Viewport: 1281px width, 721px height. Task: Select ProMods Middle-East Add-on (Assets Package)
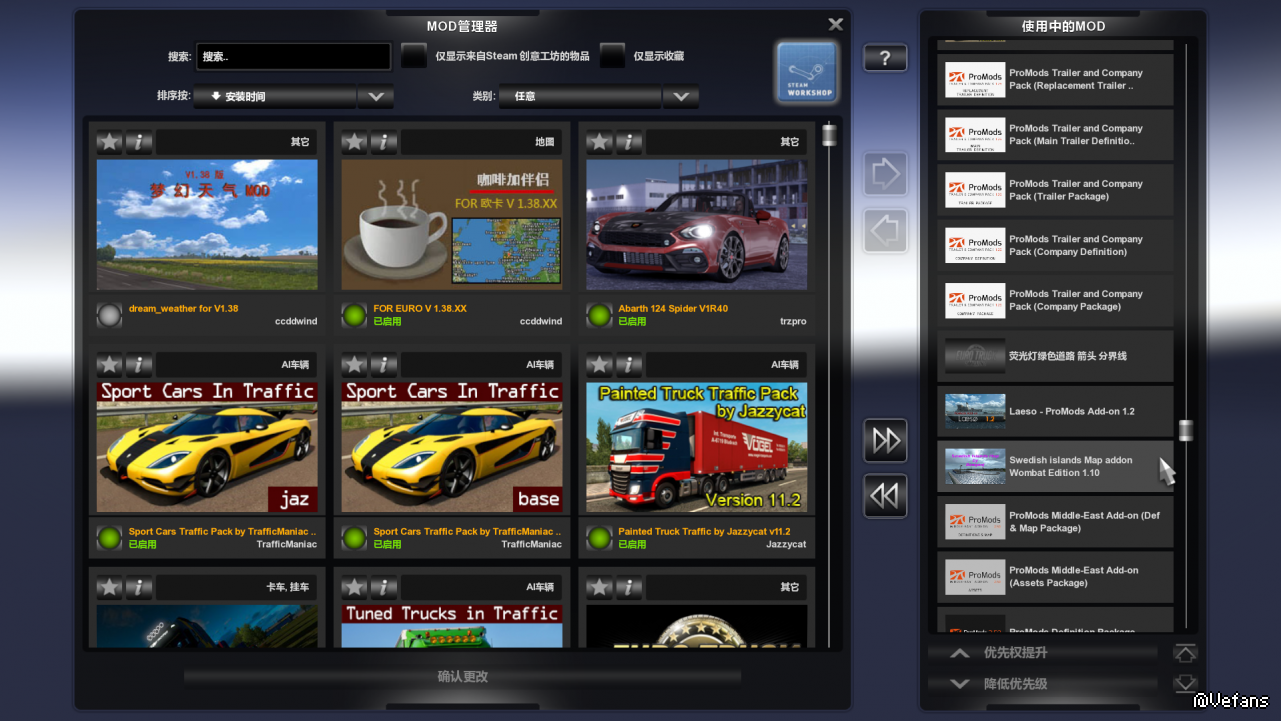click(1055, 577)
